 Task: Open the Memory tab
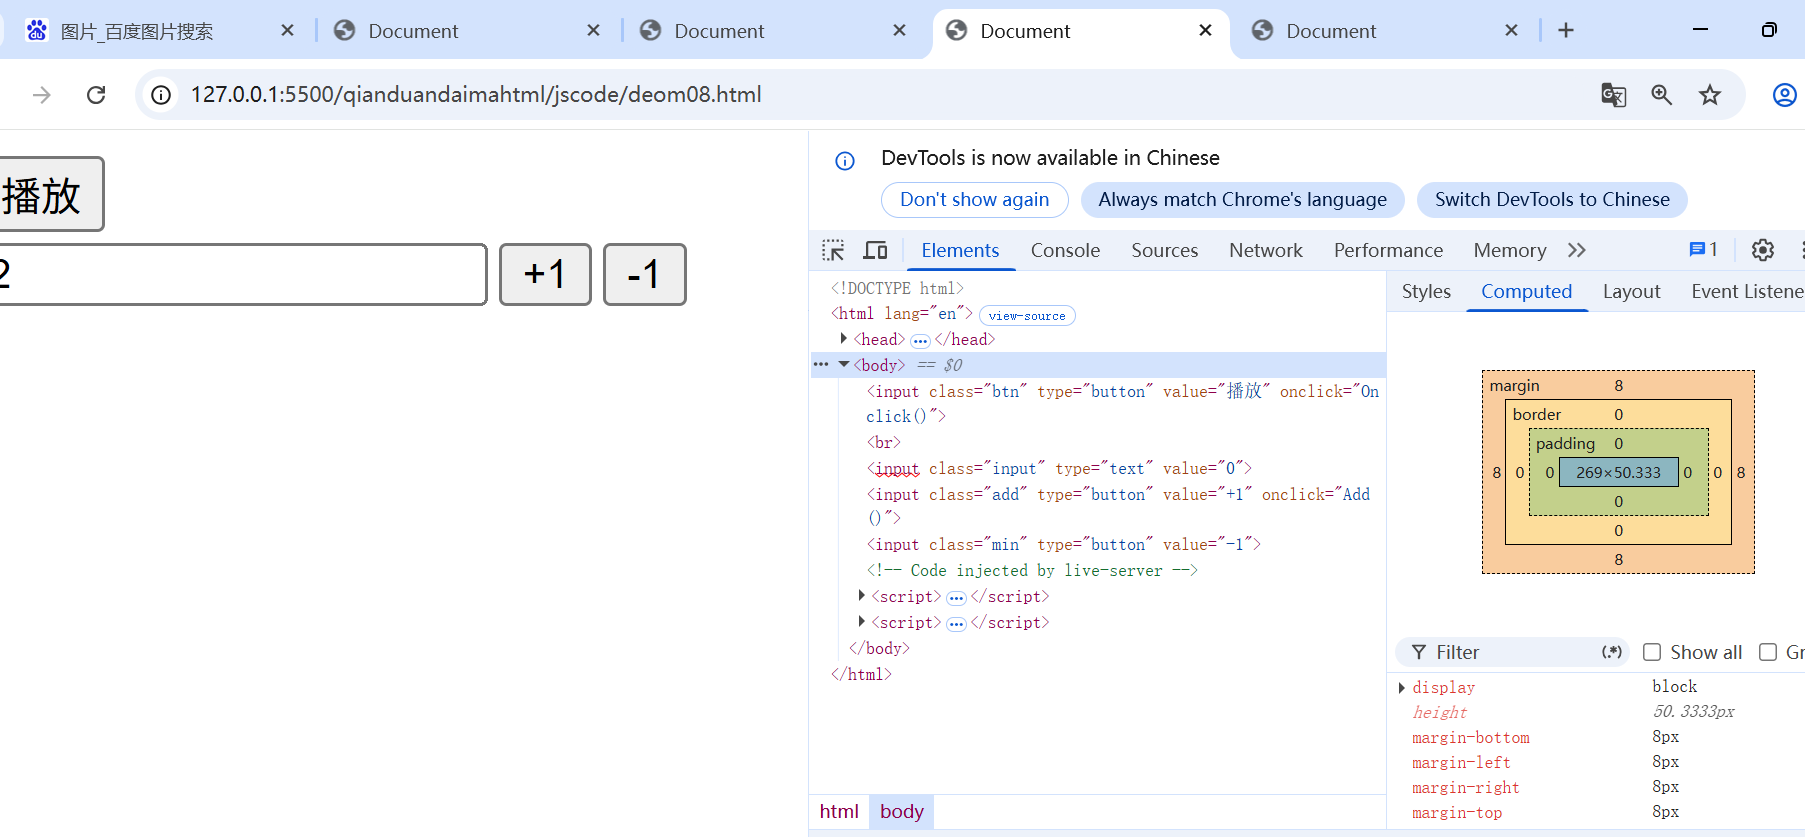[1510, 250]
